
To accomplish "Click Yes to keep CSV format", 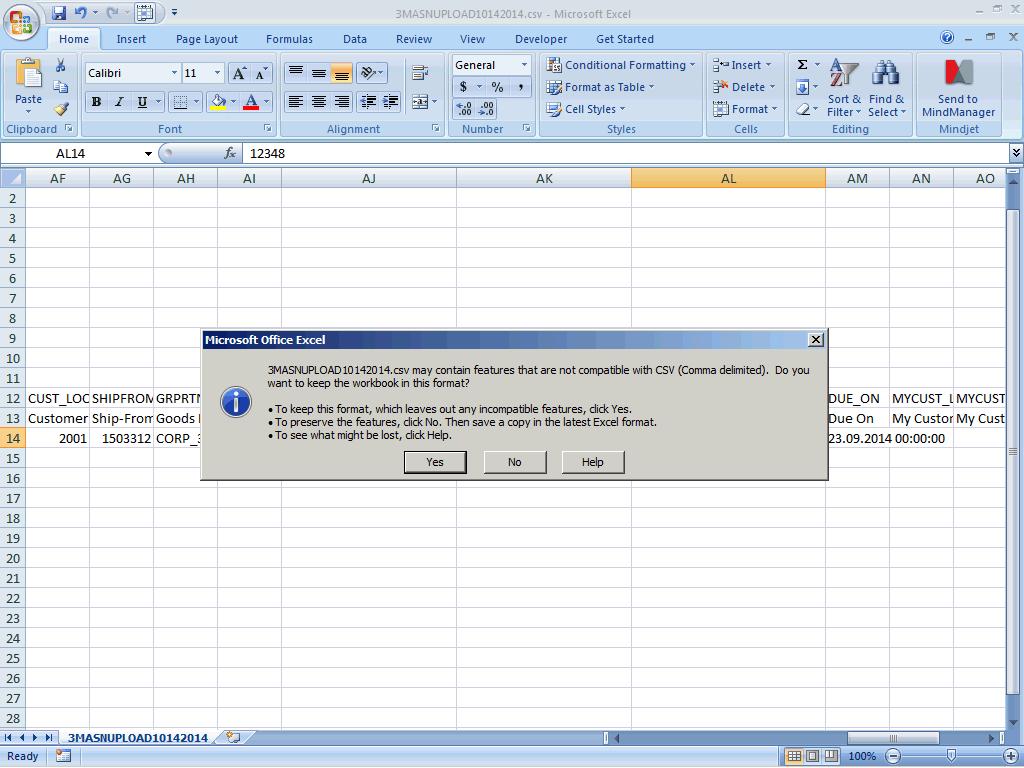I will pos(435,462).
